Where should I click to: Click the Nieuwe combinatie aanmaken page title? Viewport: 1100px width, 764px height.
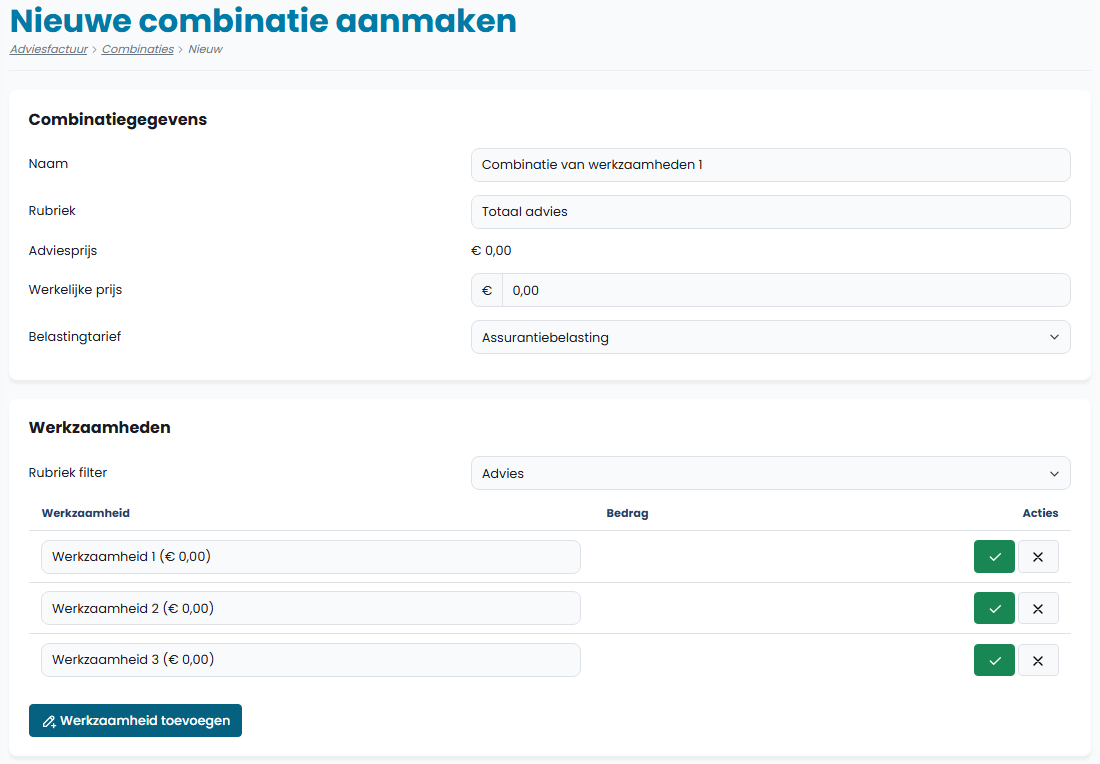click(x=263, y=20)
